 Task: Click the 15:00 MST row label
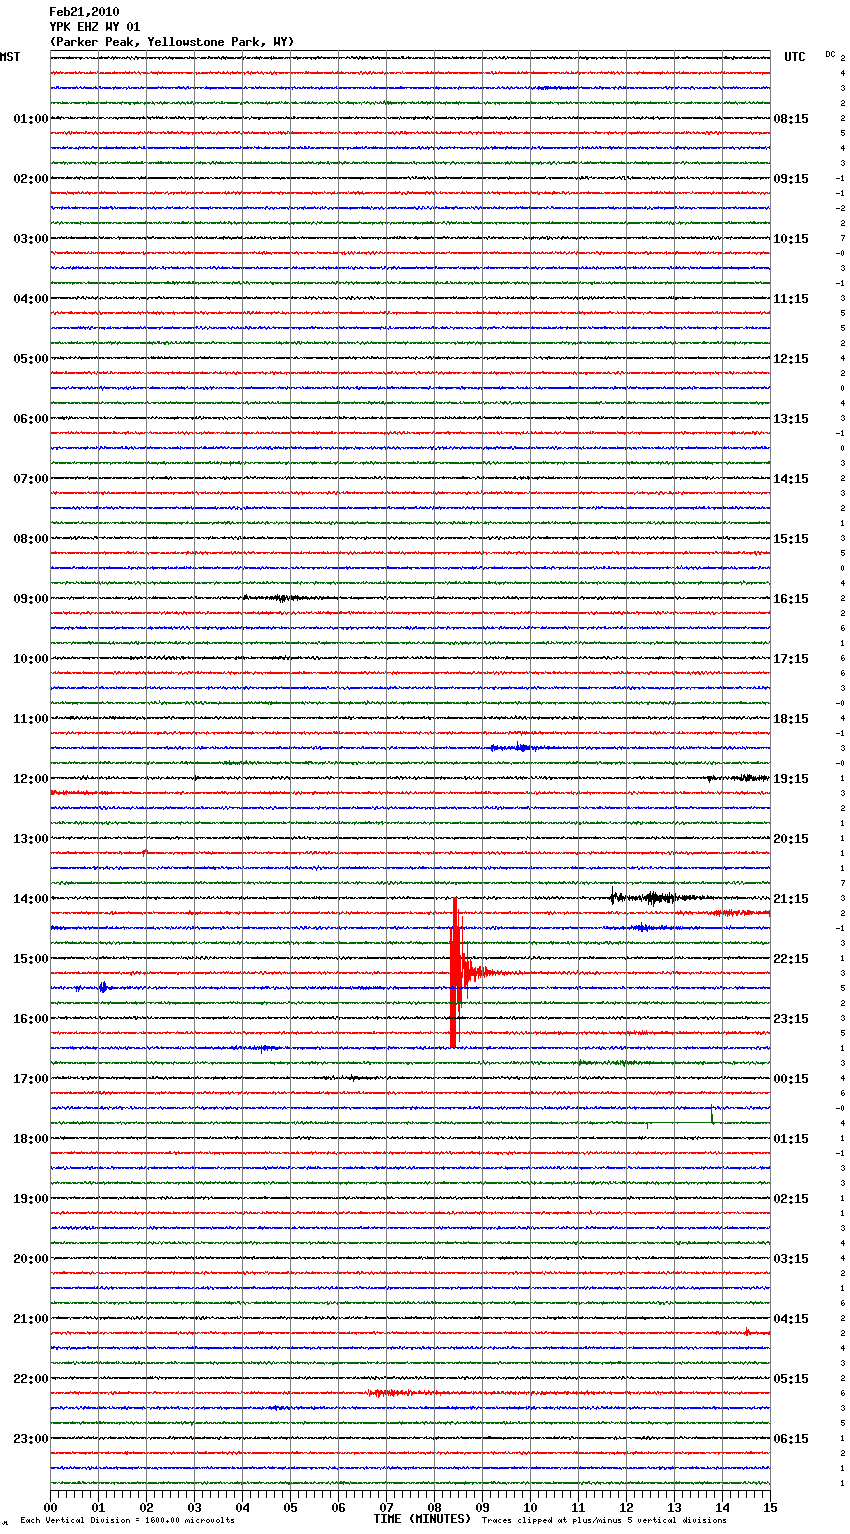[30, 959]
